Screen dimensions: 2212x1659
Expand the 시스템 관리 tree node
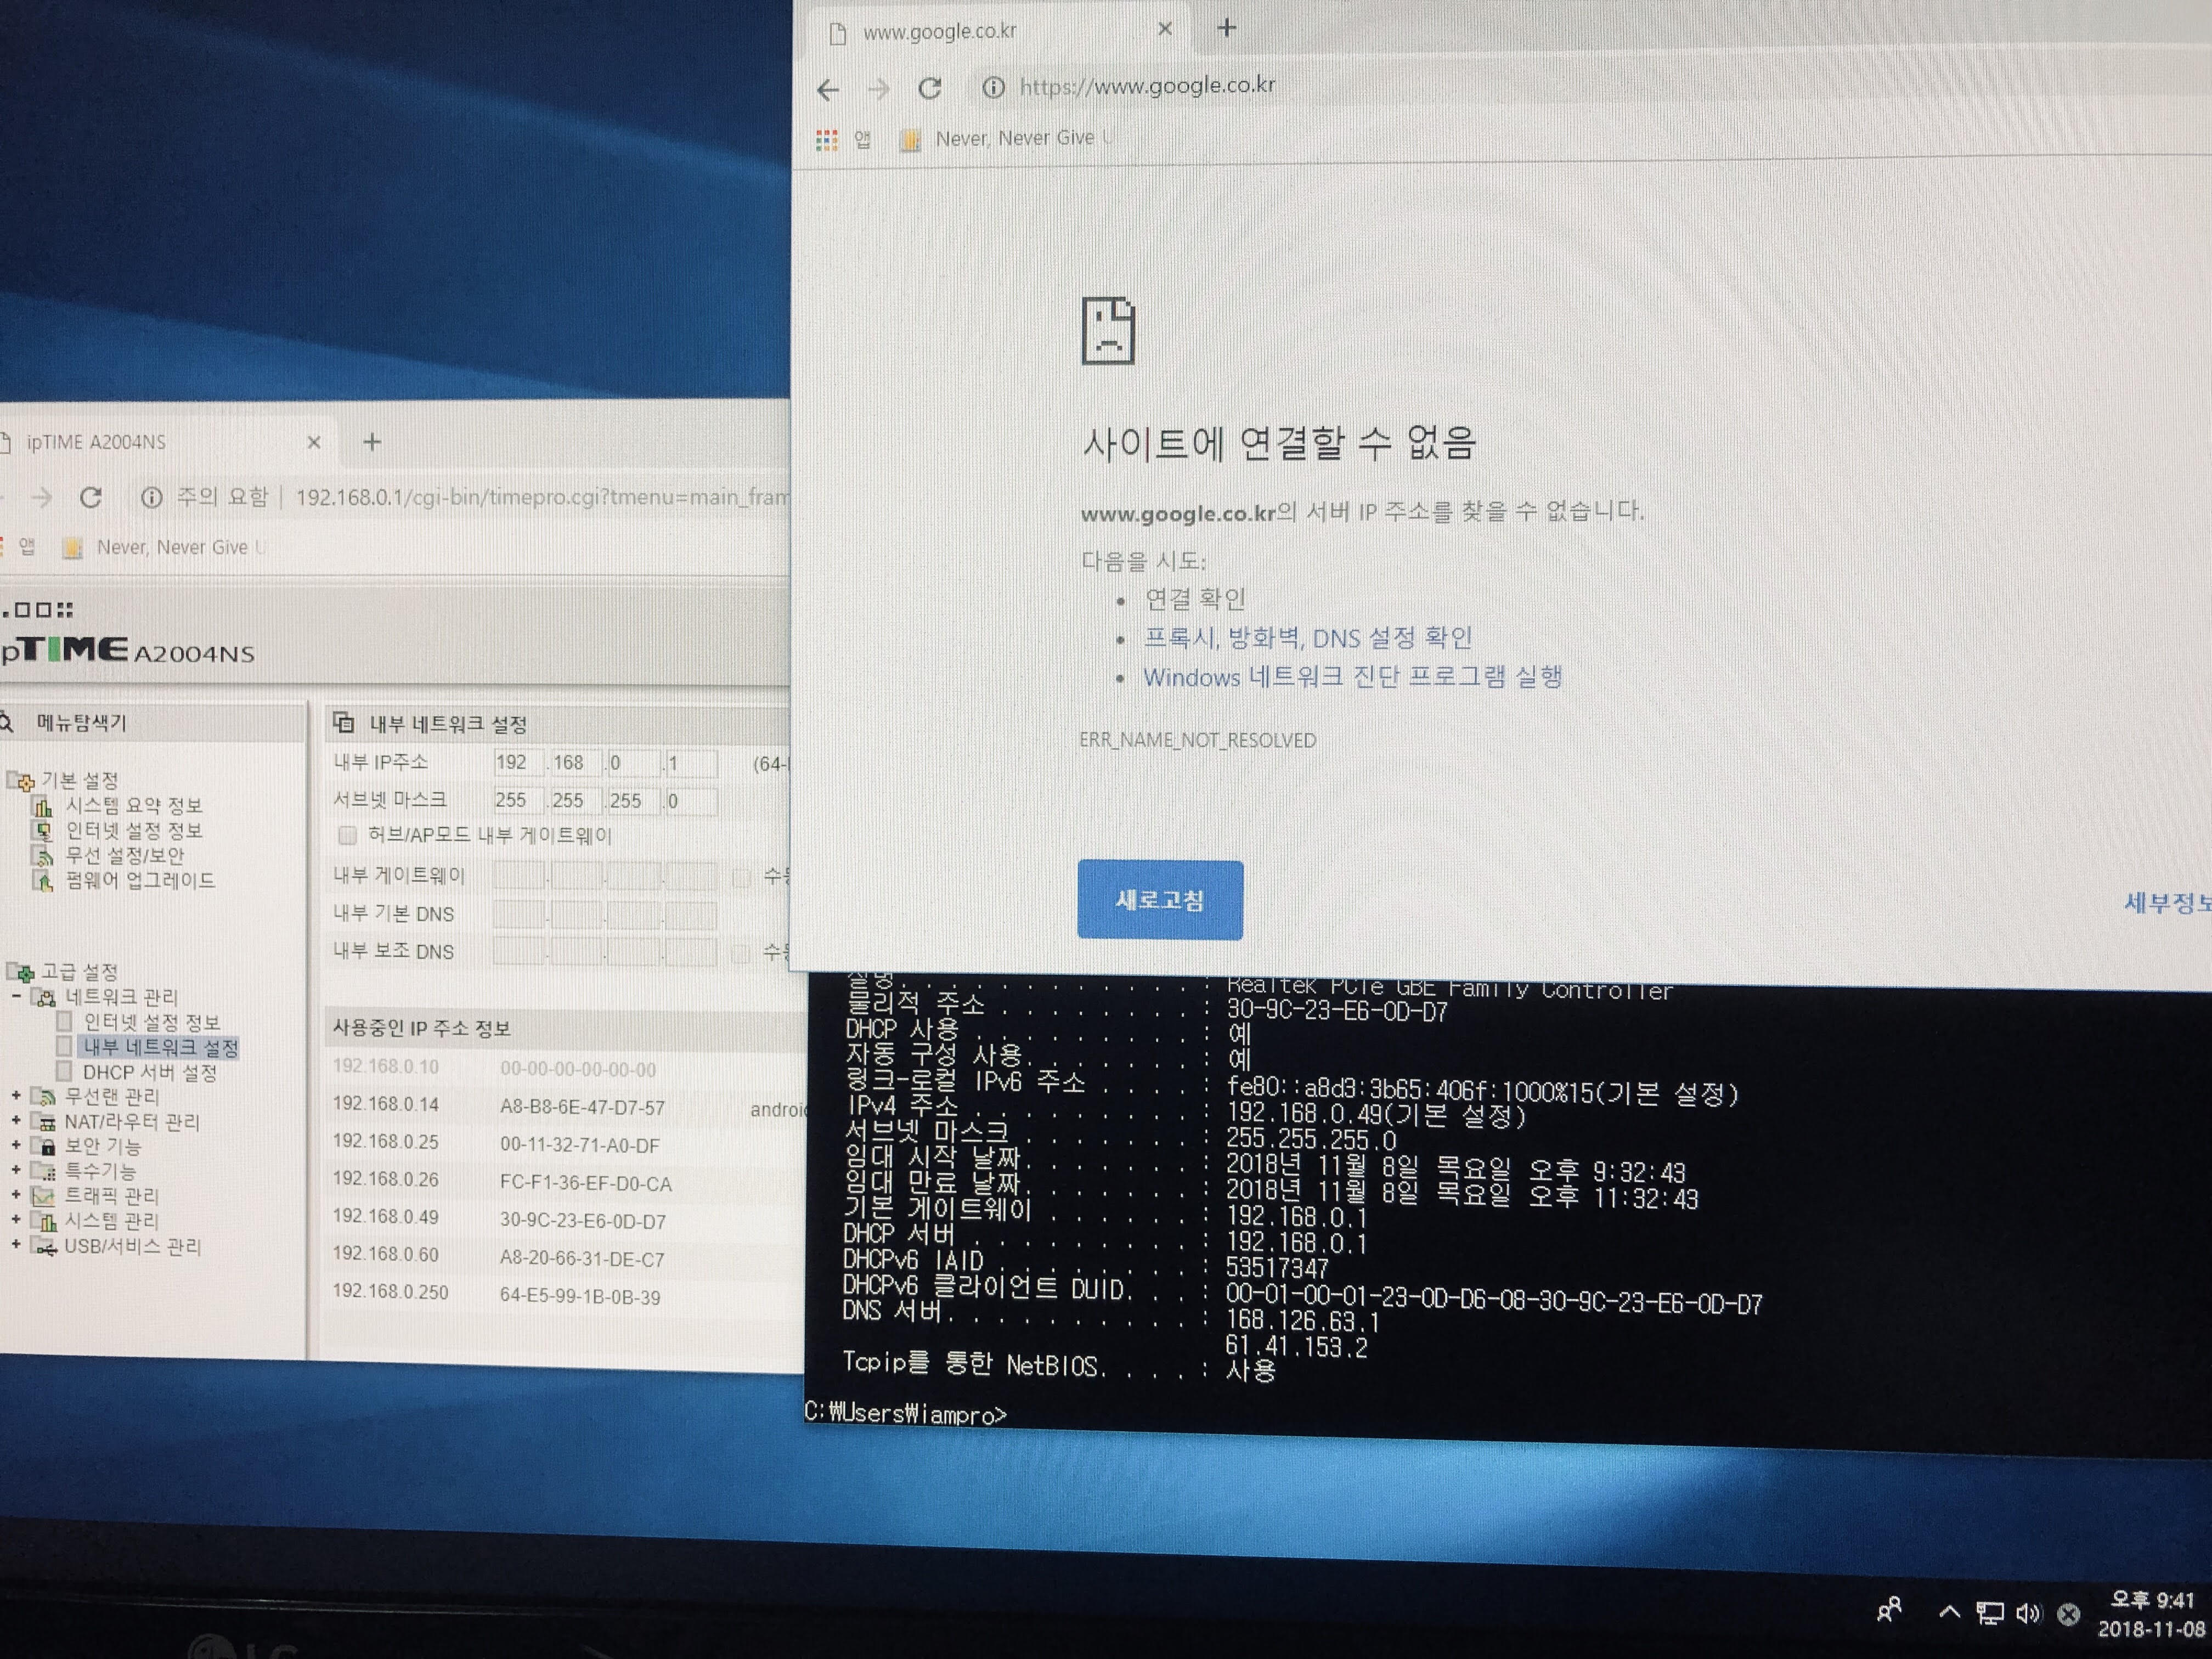click(16, 1220)
